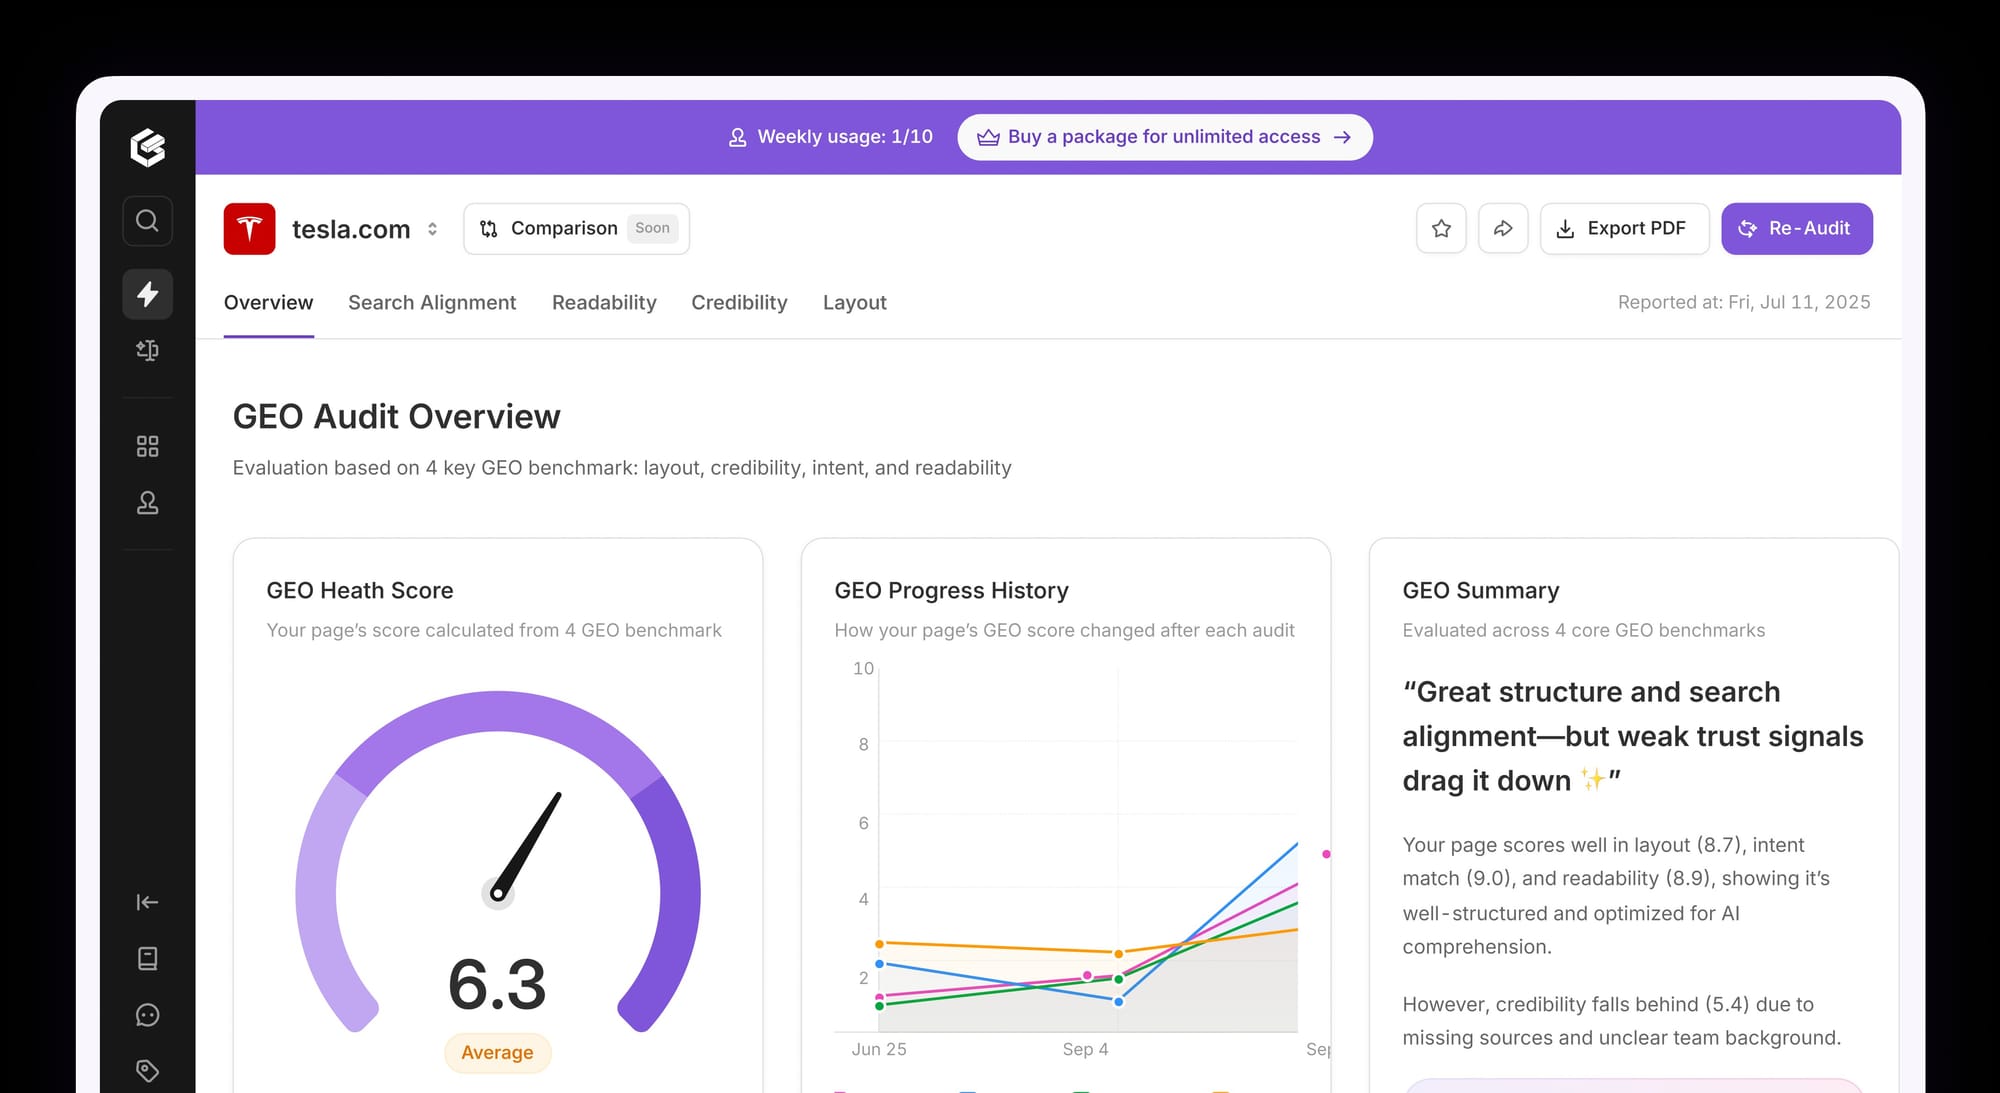Switch to the Search Alignment tab
Screen dimensions: 2000x1093
432,303
